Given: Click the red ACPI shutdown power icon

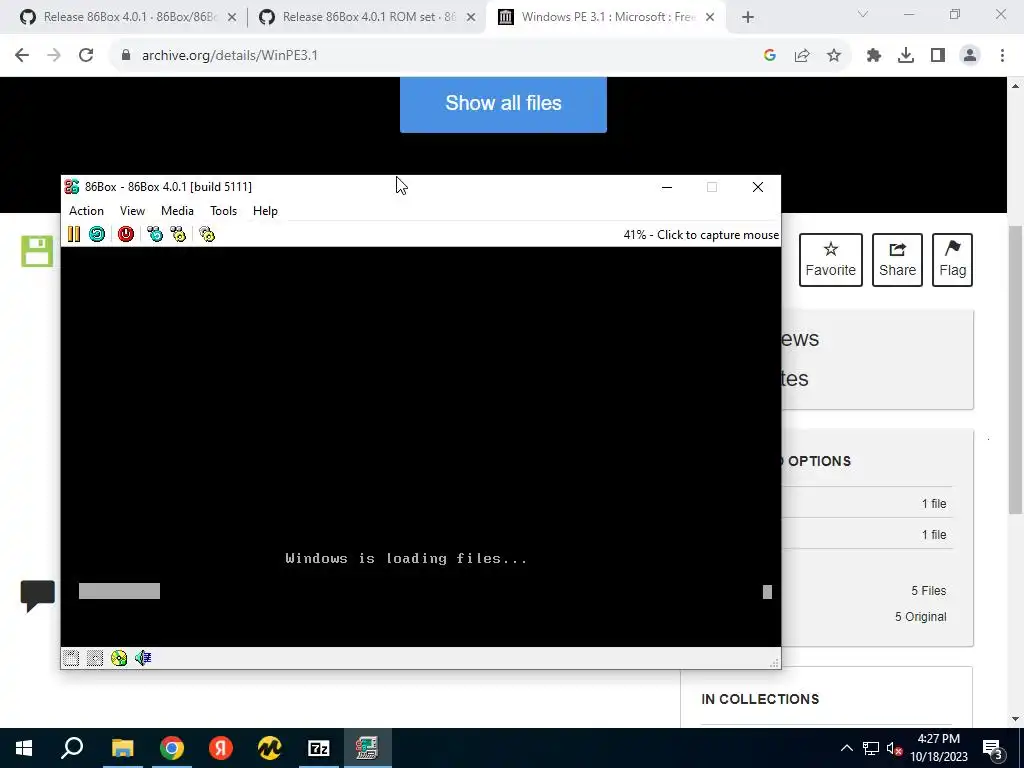Looking at the screenshot, I should (x=125, y=234).
